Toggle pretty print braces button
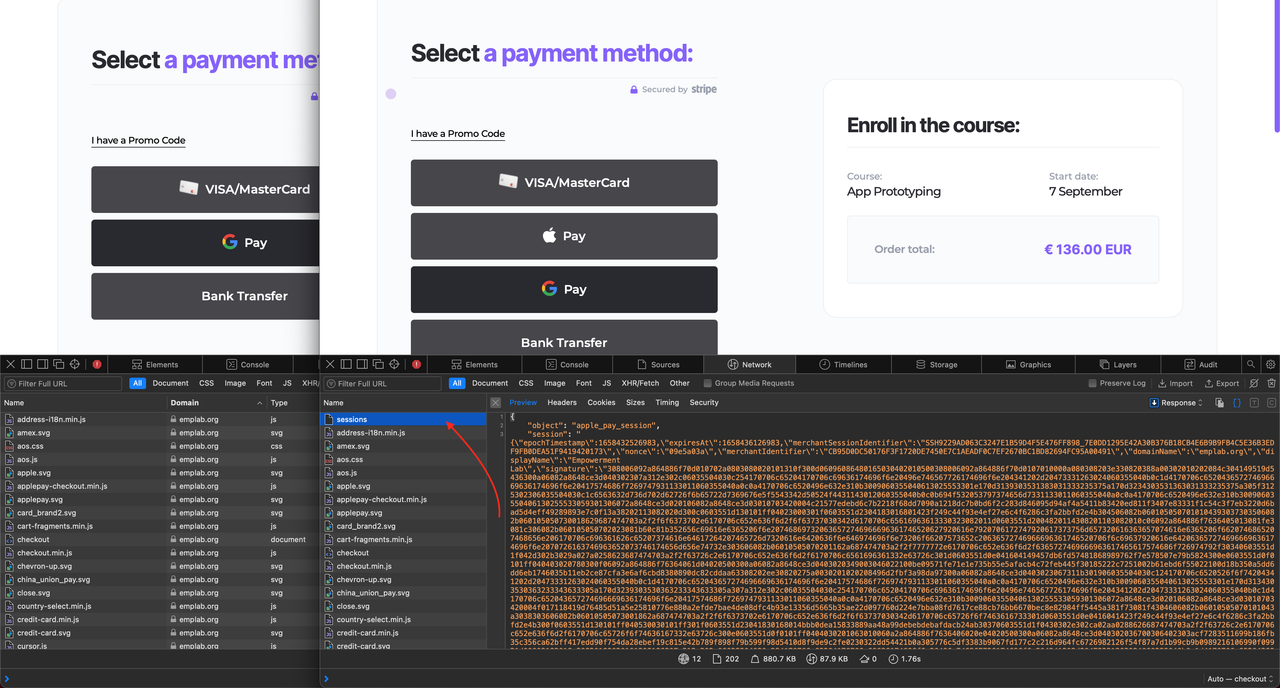The height and width of the screenshot is (688, 1280). tap(1237, 402)
